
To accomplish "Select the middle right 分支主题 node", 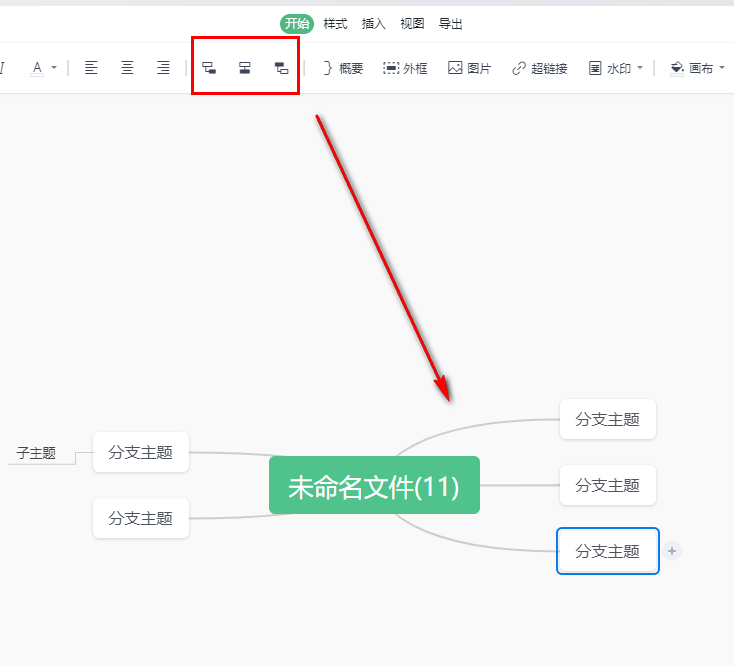I will (608, 485).
